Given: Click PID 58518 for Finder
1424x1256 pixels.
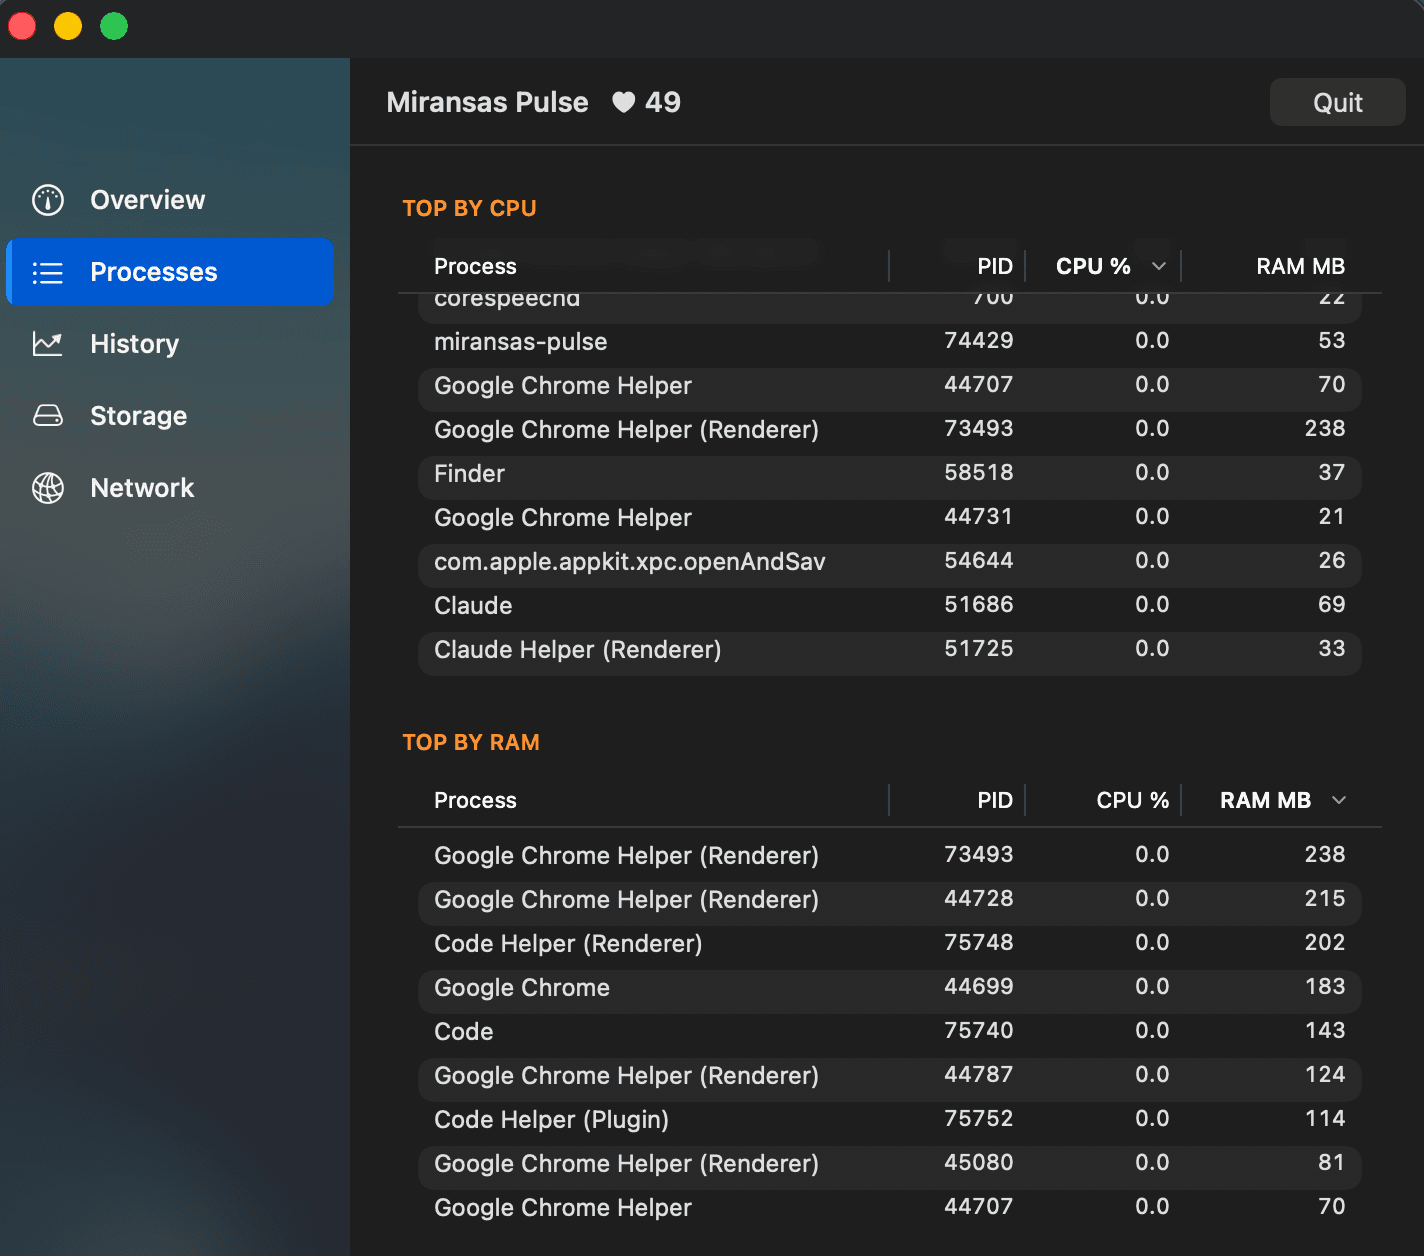Looking at the screenshot, I should tap(979, 473).
